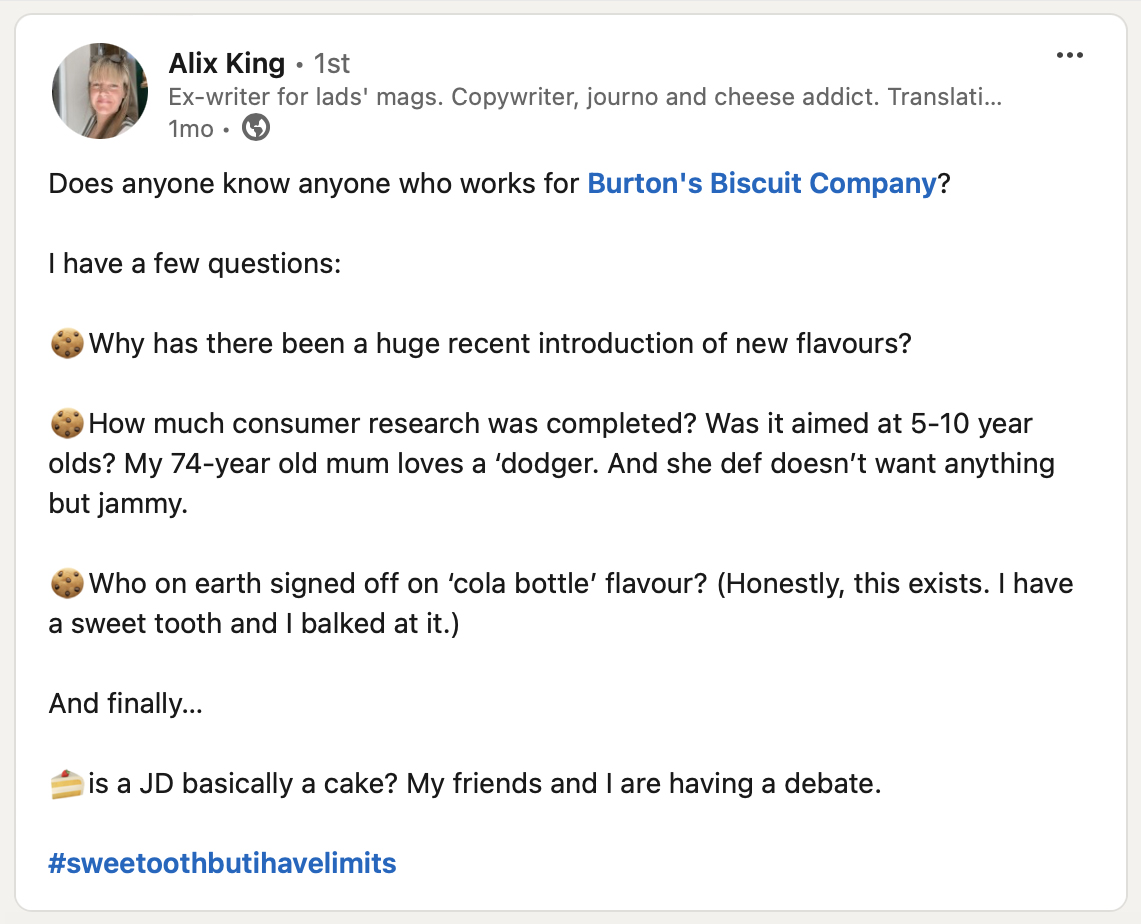The image size is (1141, 924).
Task: Open the post's three-dot options menu
Action: pyautogui.click(x=1070, y=55)
